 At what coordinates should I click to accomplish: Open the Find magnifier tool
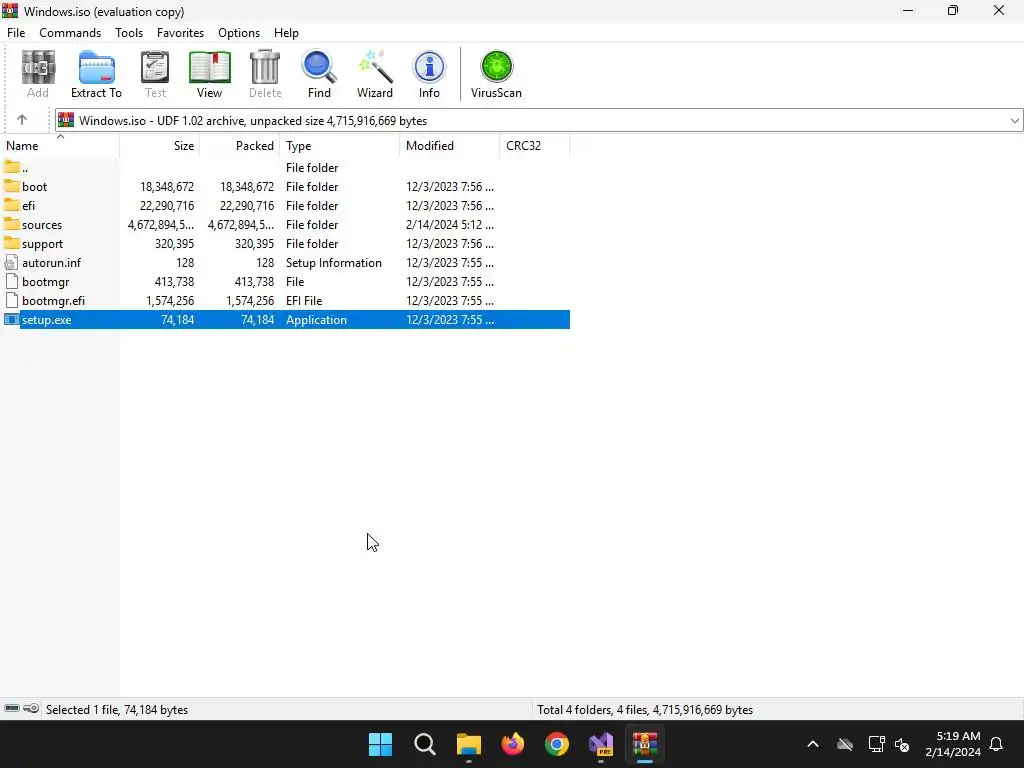pos(319,74)
